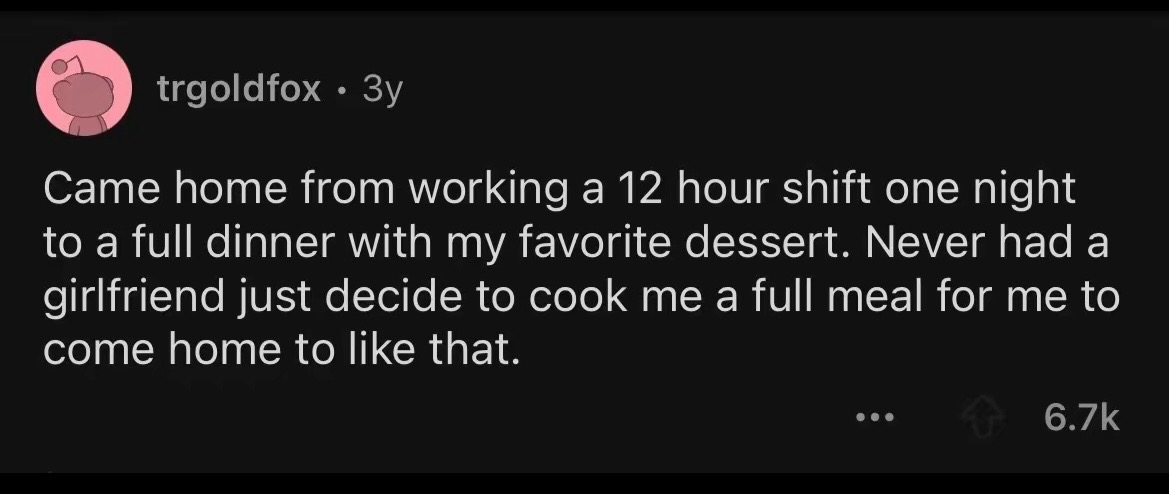
Task: Click the 6.7k vote count
Action: (x=1082, y=415)
